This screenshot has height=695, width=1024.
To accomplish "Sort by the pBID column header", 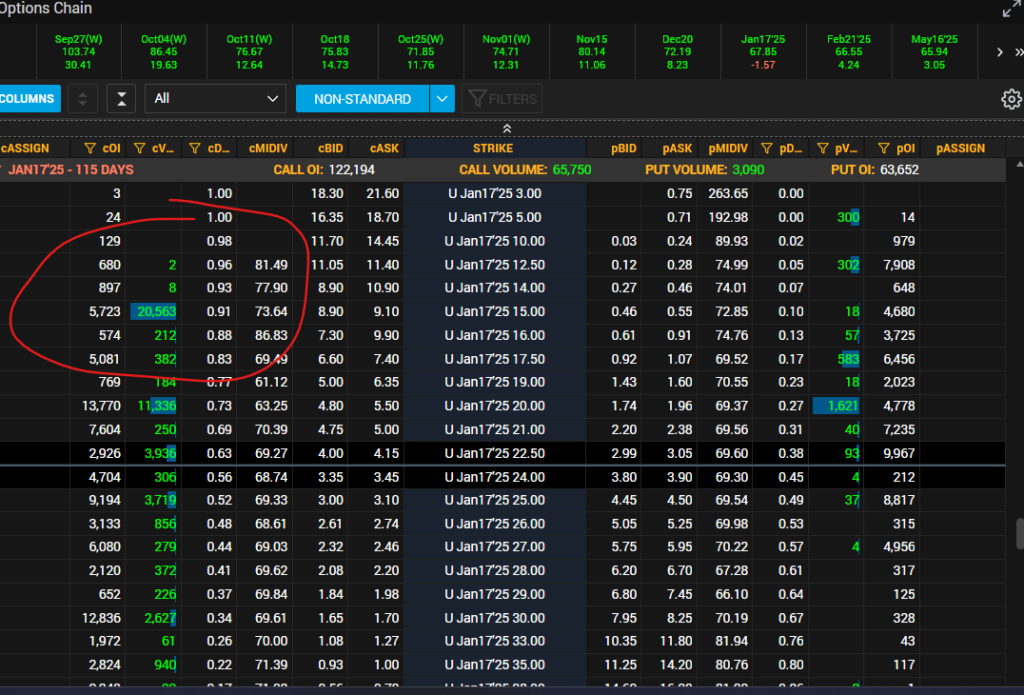I will coord(624,148).
